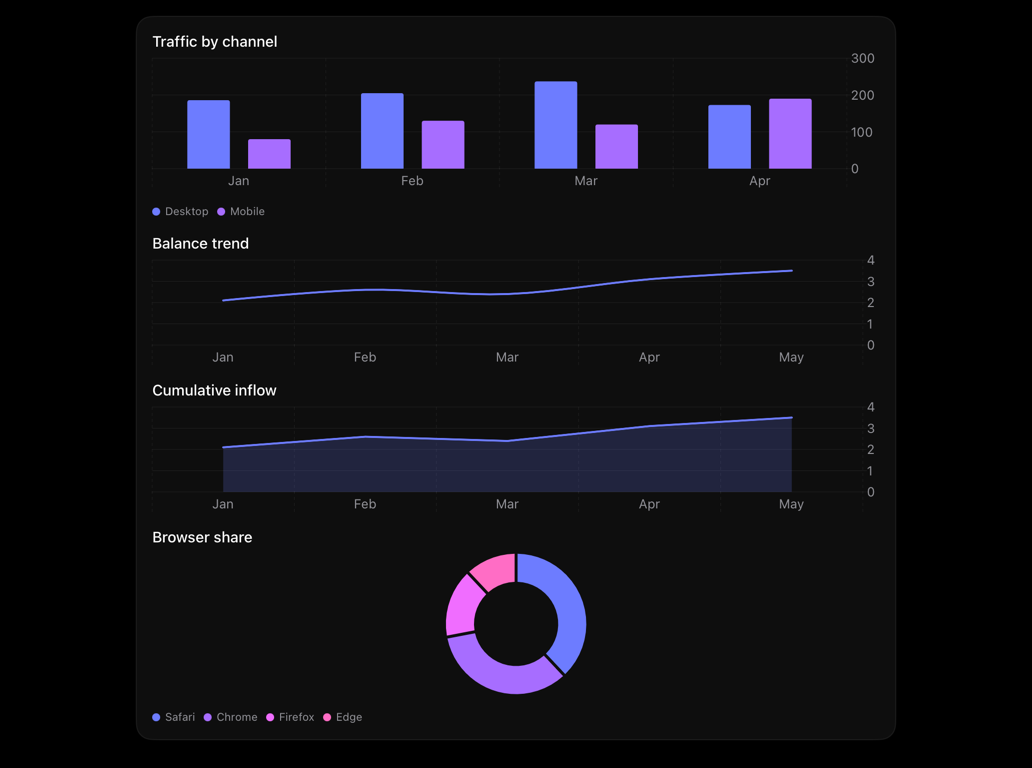The image size is (1032, 768).
Task: Click the Desktop legend color dot
Action: click(156, 211)
